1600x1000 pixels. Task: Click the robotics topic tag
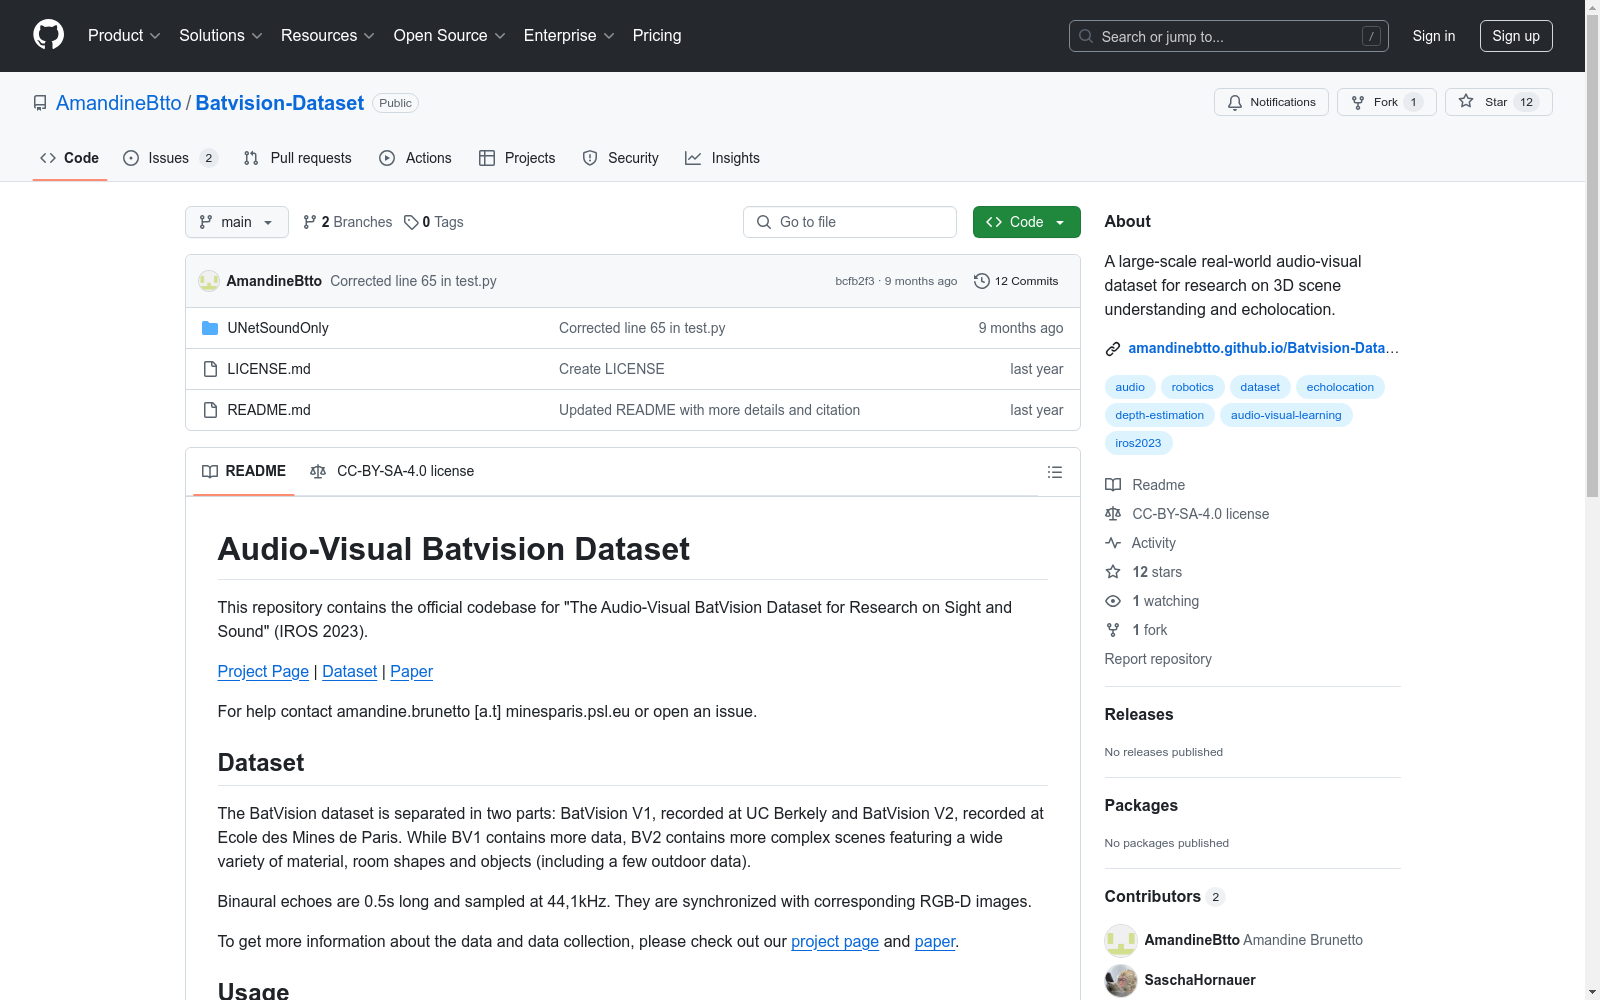pos(1192,387)
